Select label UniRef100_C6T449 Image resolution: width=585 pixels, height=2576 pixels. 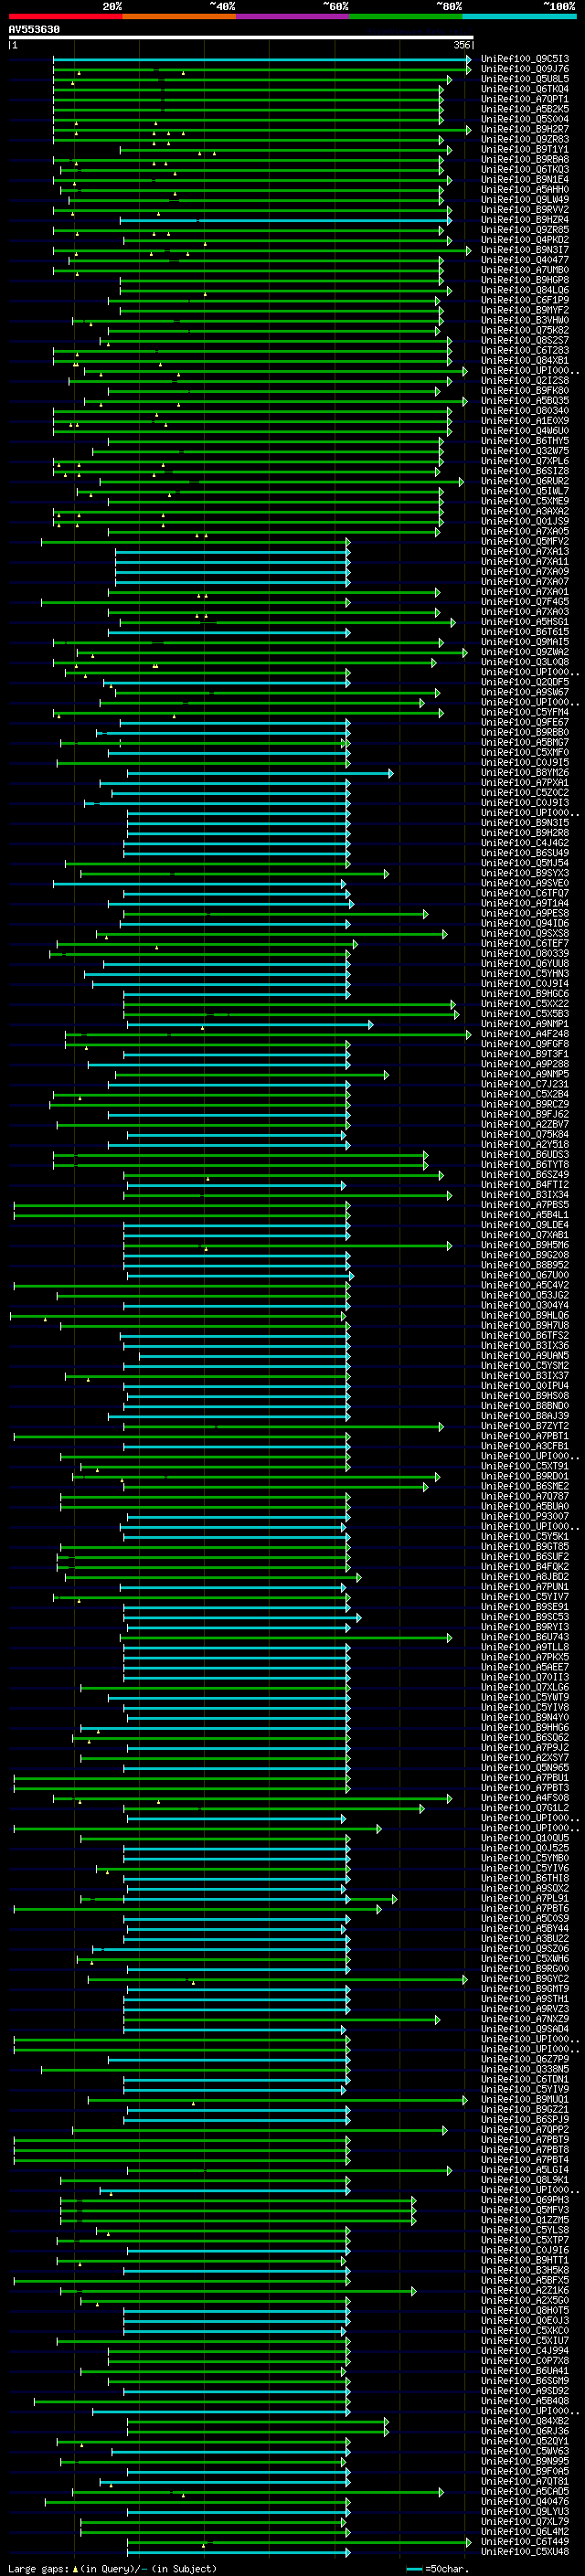525,2541
